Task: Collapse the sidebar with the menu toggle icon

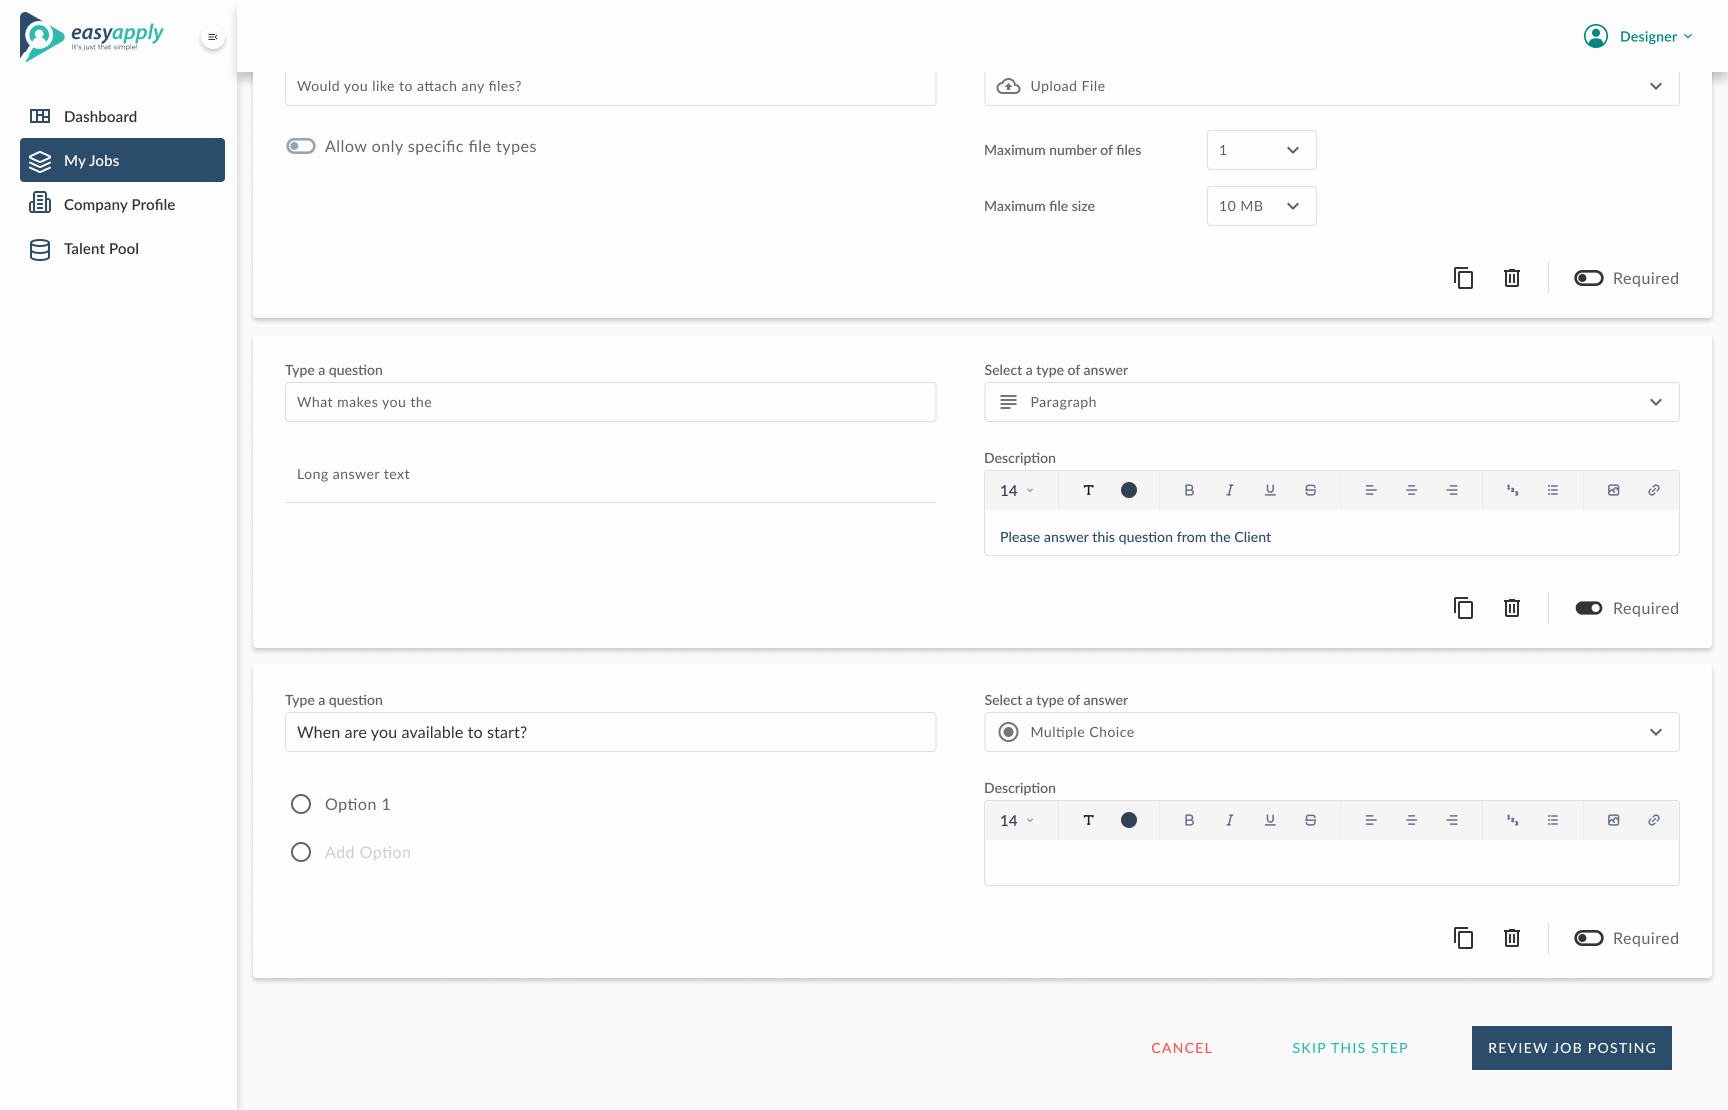Action: [212, 37]
